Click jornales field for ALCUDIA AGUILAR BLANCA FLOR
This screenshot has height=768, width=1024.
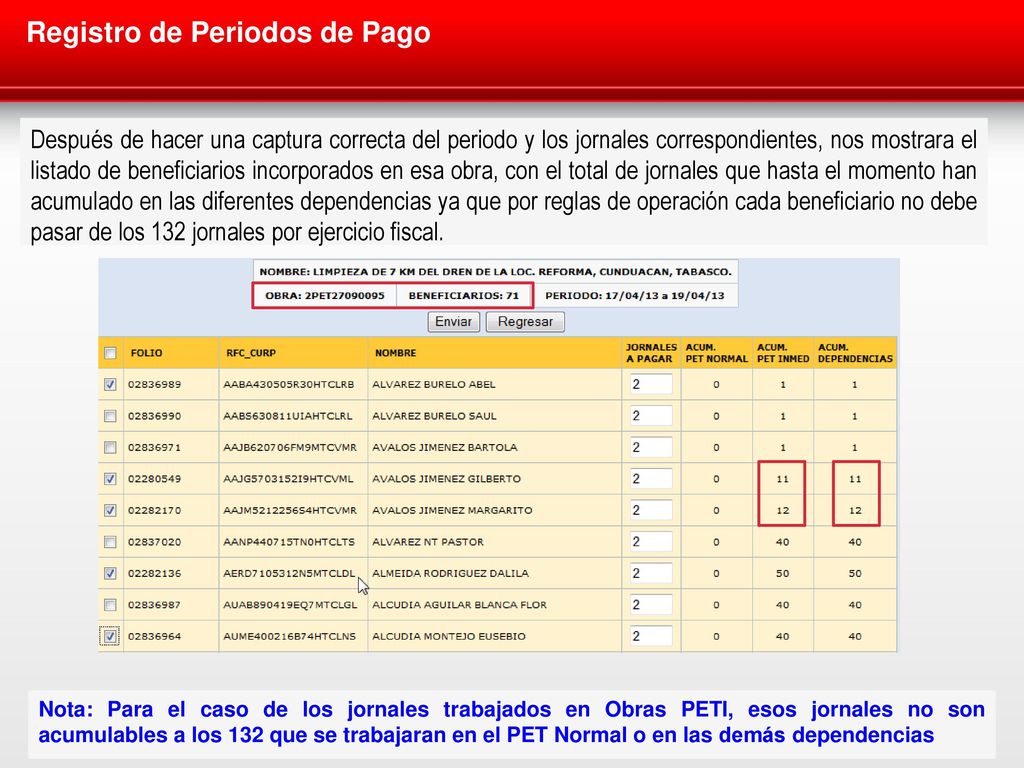(x=651, y=604)
